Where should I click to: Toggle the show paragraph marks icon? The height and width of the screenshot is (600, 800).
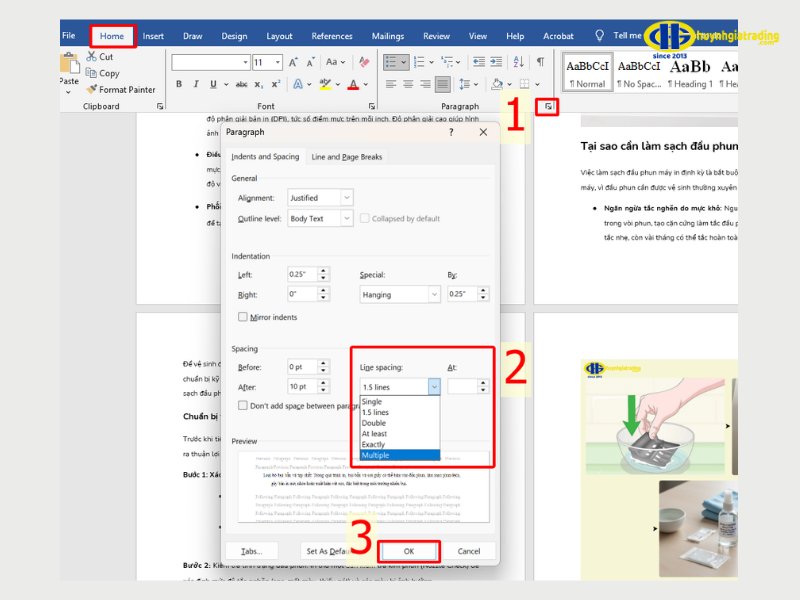pos(540,62)
